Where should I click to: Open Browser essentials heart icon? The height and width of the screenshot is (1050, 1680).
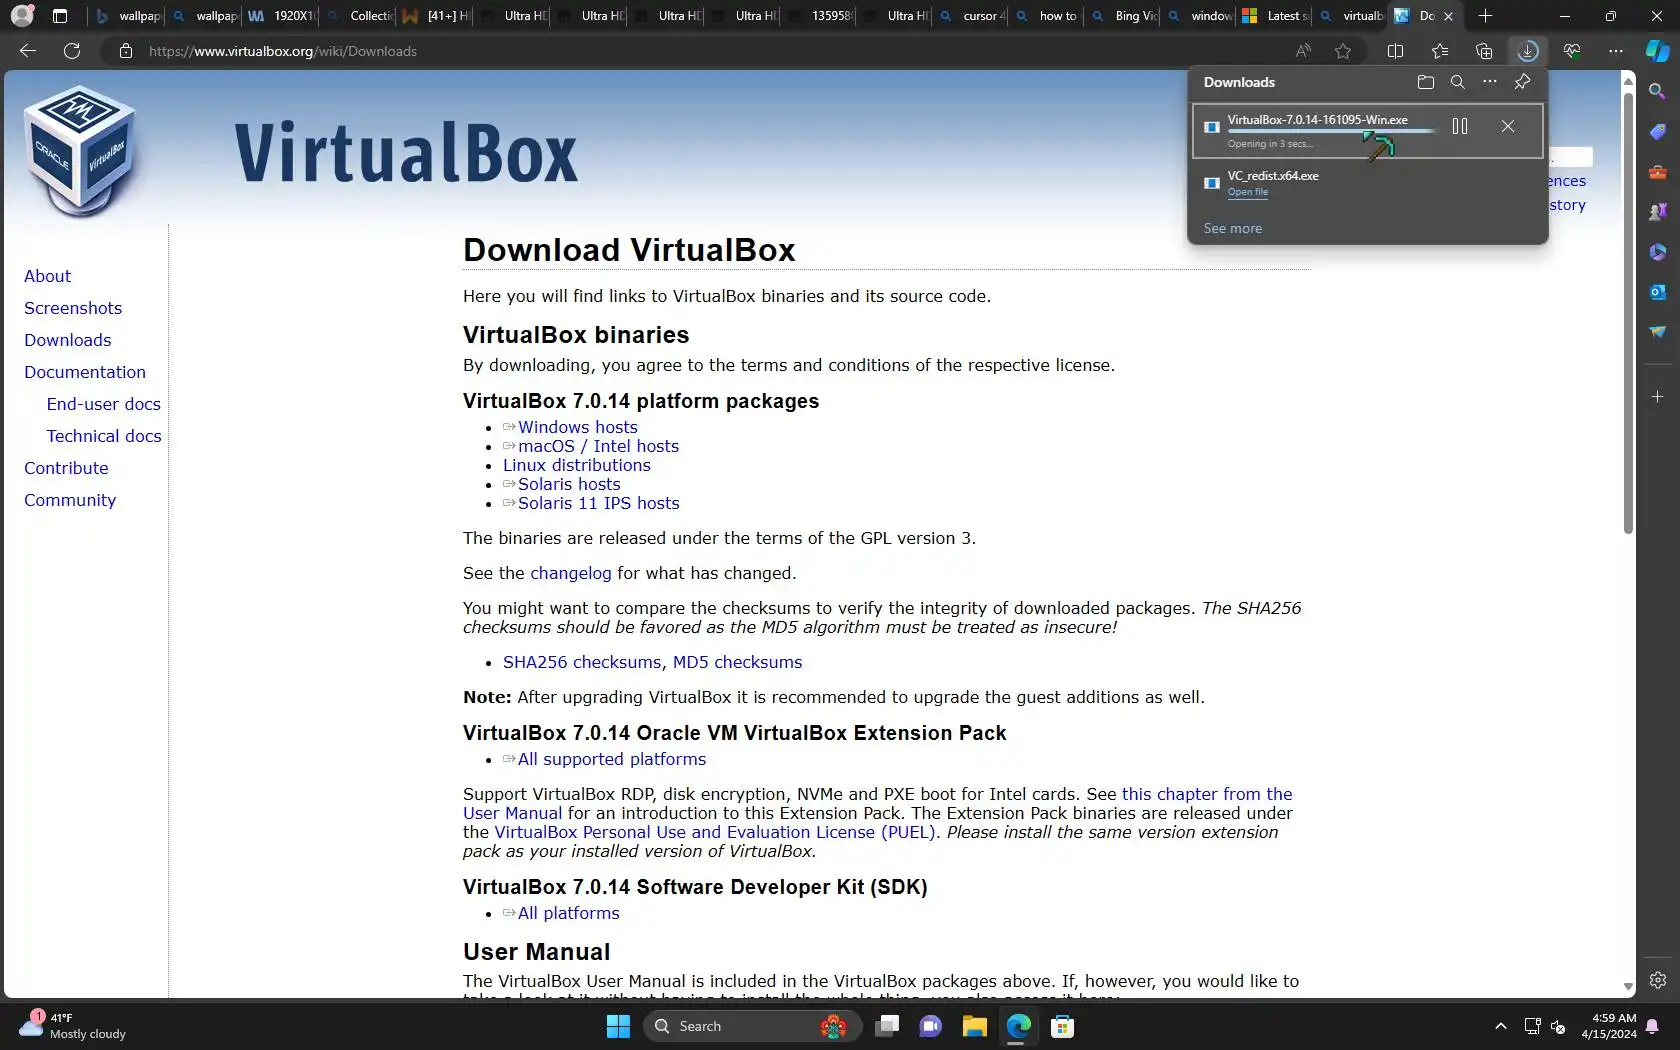(1572, 51)
